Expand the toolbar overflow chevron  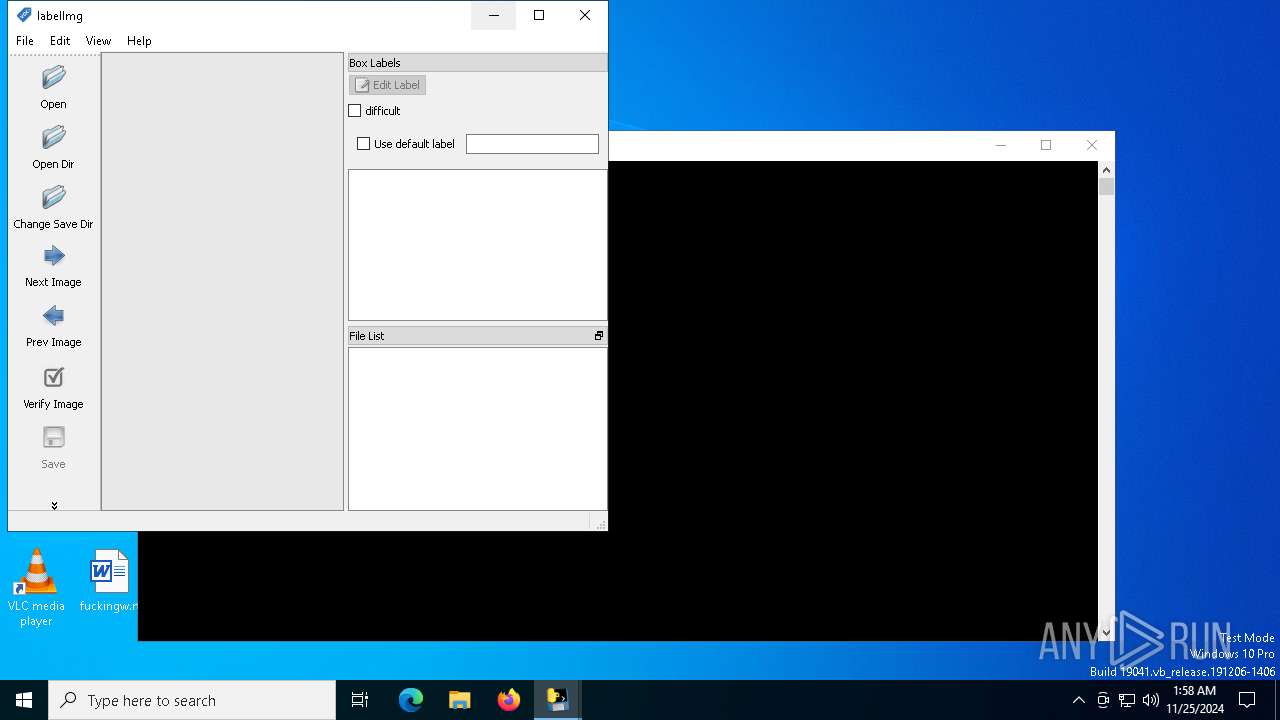point(54,505)
